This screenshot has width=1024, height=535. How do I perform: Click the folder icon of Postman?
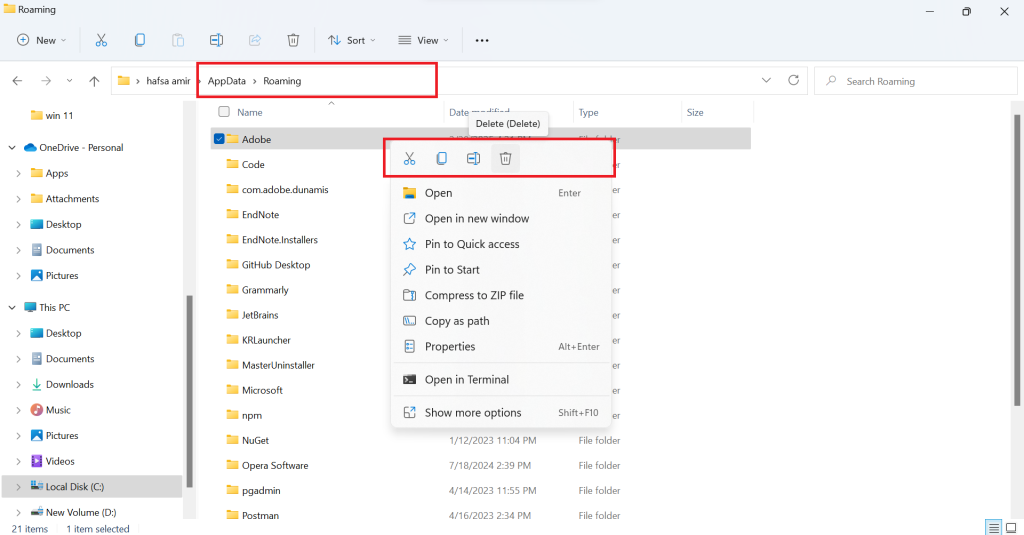pos(232,515)
